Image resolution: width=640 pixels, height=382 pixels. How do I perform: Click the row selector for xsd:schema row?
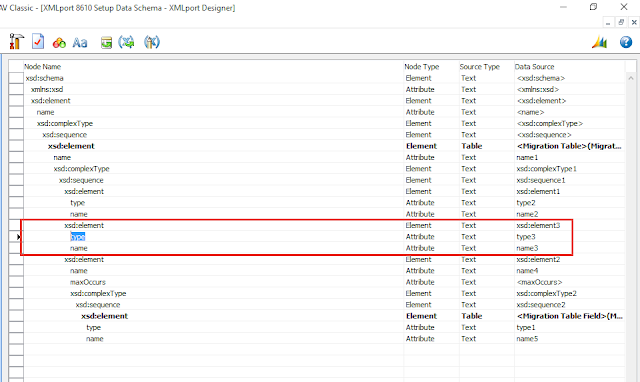point(16,78)
